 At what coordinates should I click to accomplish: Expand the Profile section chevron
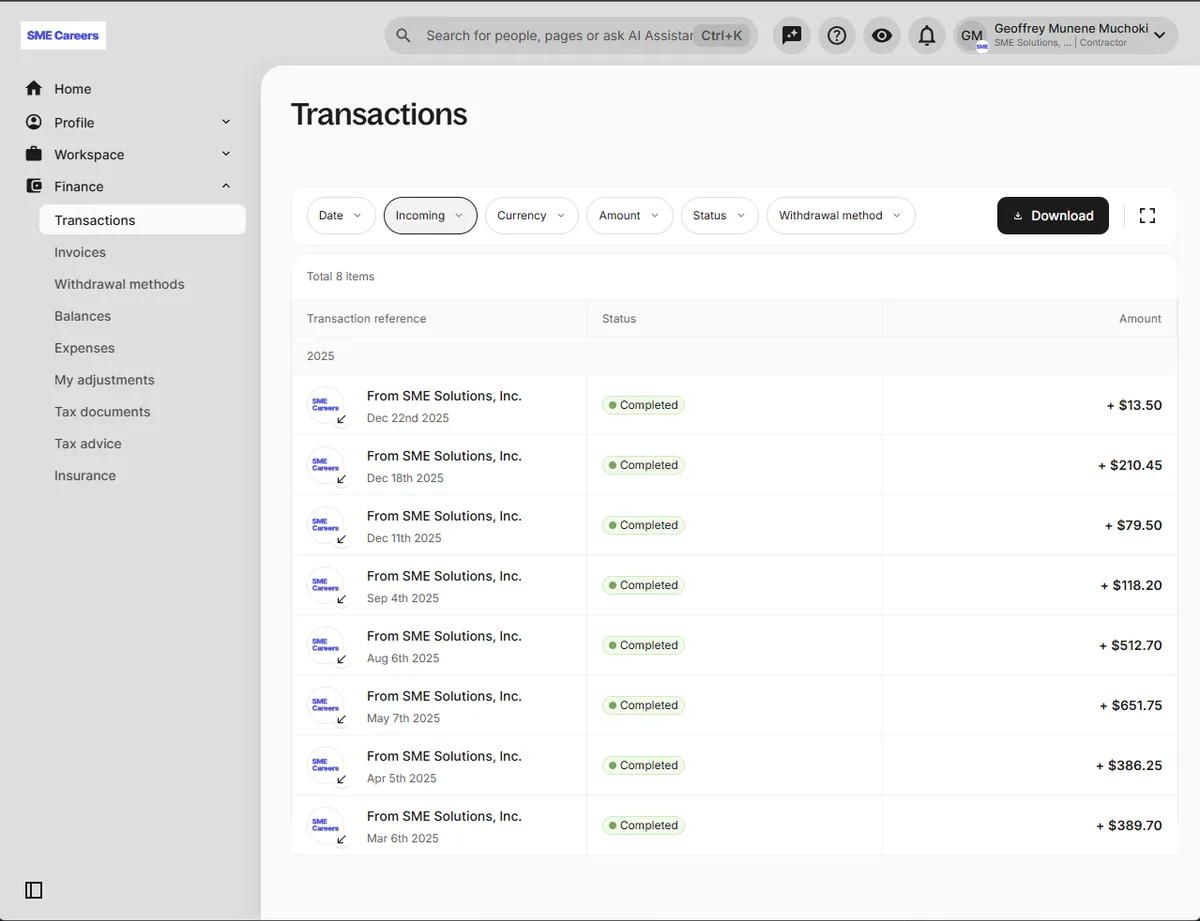pos(226,122)
